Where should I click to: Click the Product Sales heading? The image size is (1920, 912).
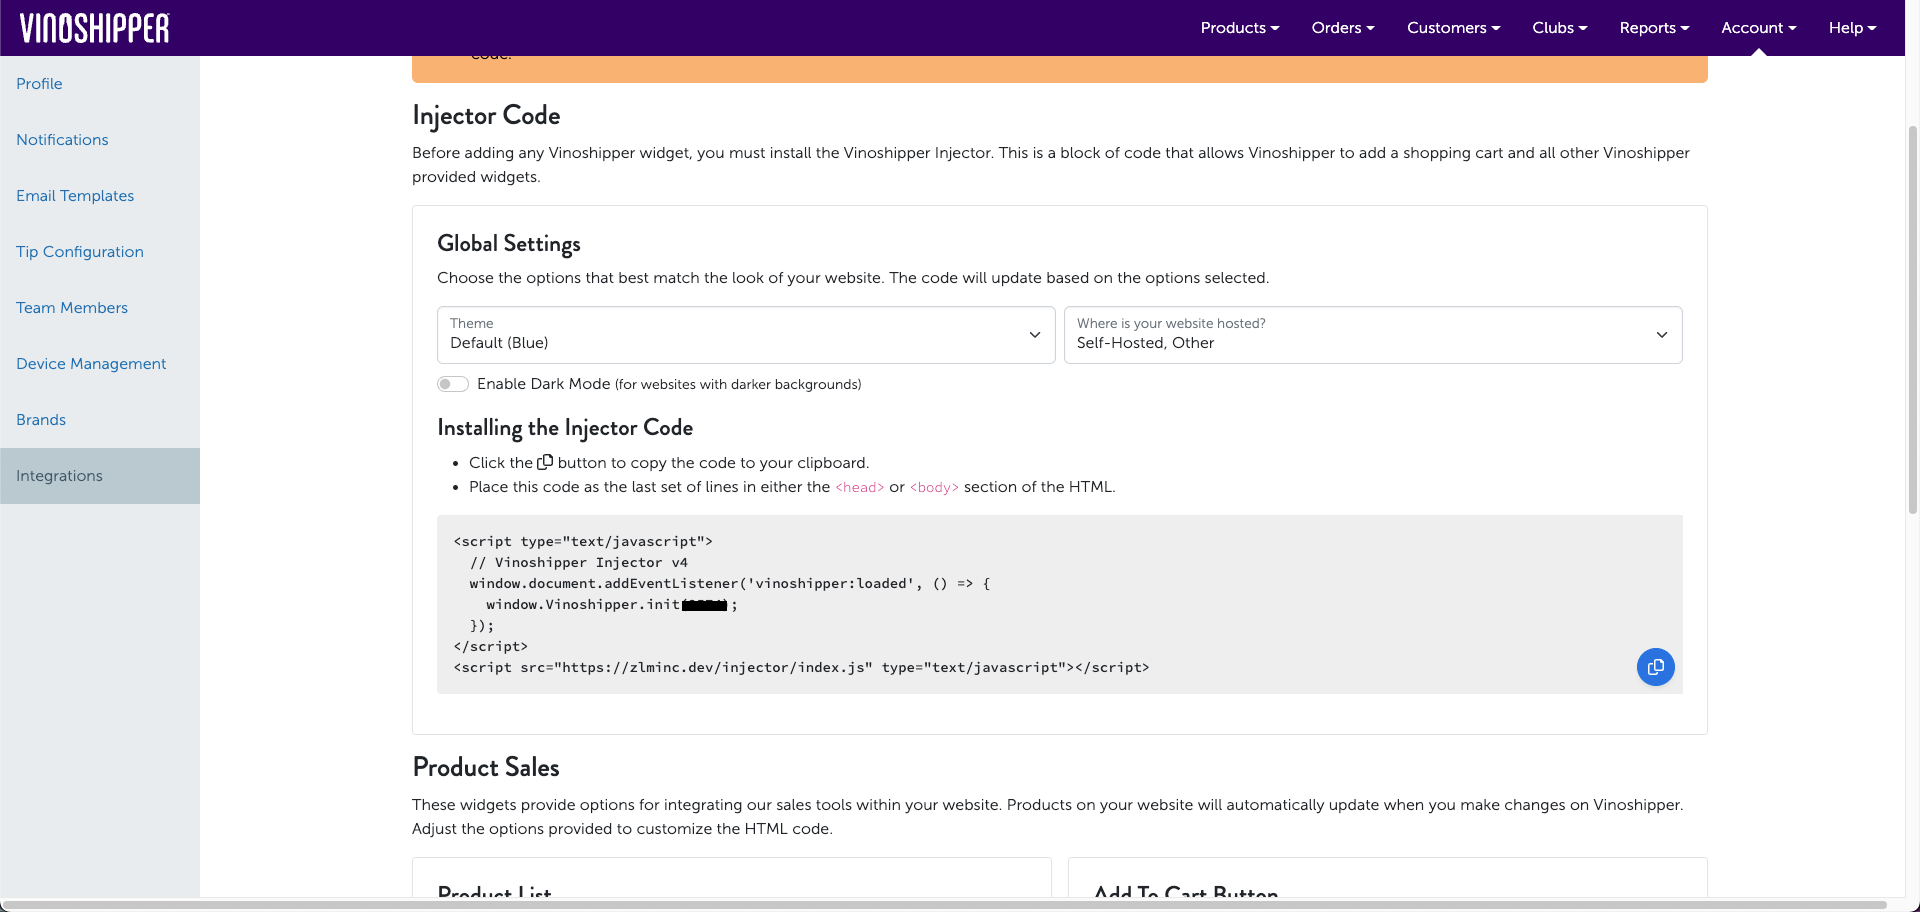coord(486,767)
